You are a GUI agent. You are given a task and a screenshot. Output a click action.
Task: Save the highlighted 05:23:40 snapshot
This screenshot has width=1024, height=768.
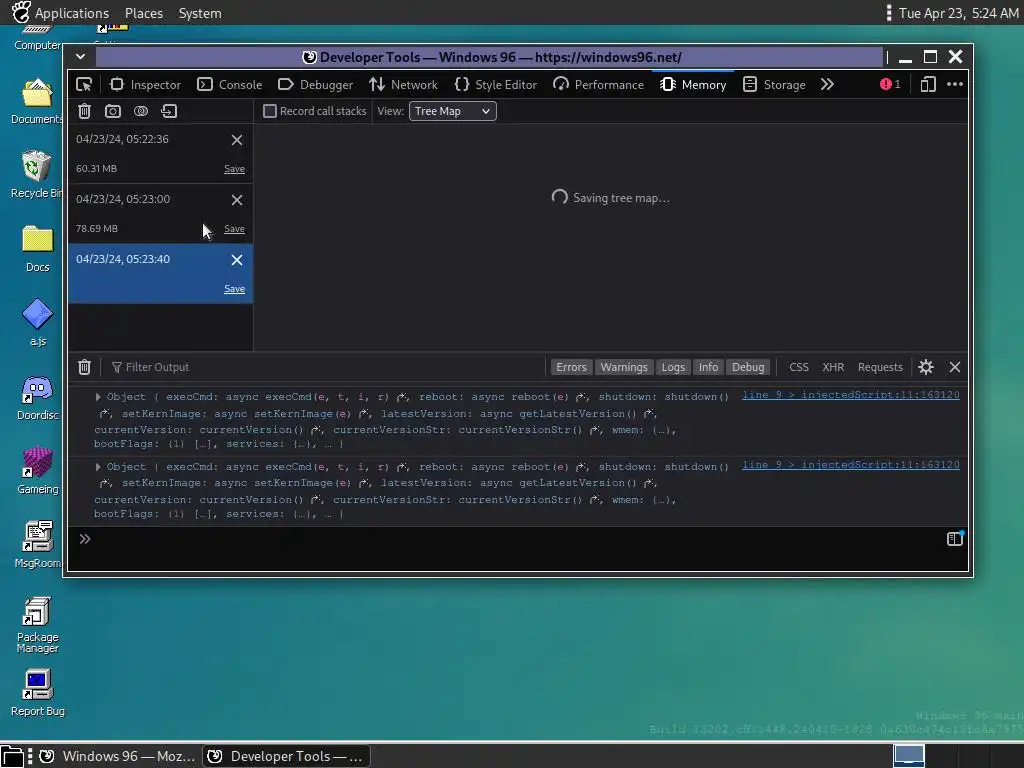(234, 289)
